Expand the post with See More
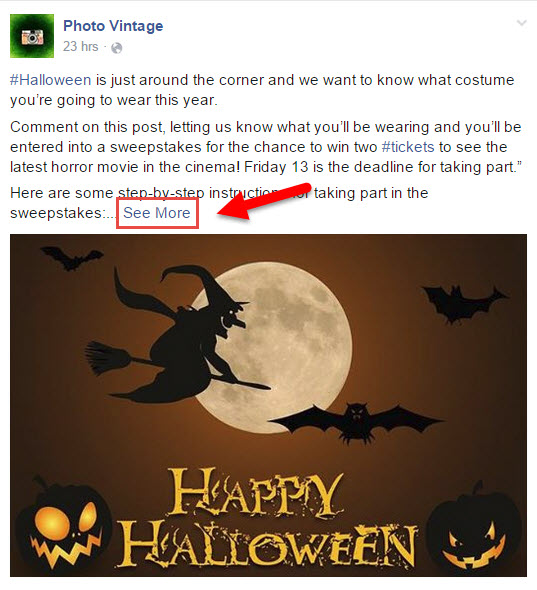 (157, 213)
